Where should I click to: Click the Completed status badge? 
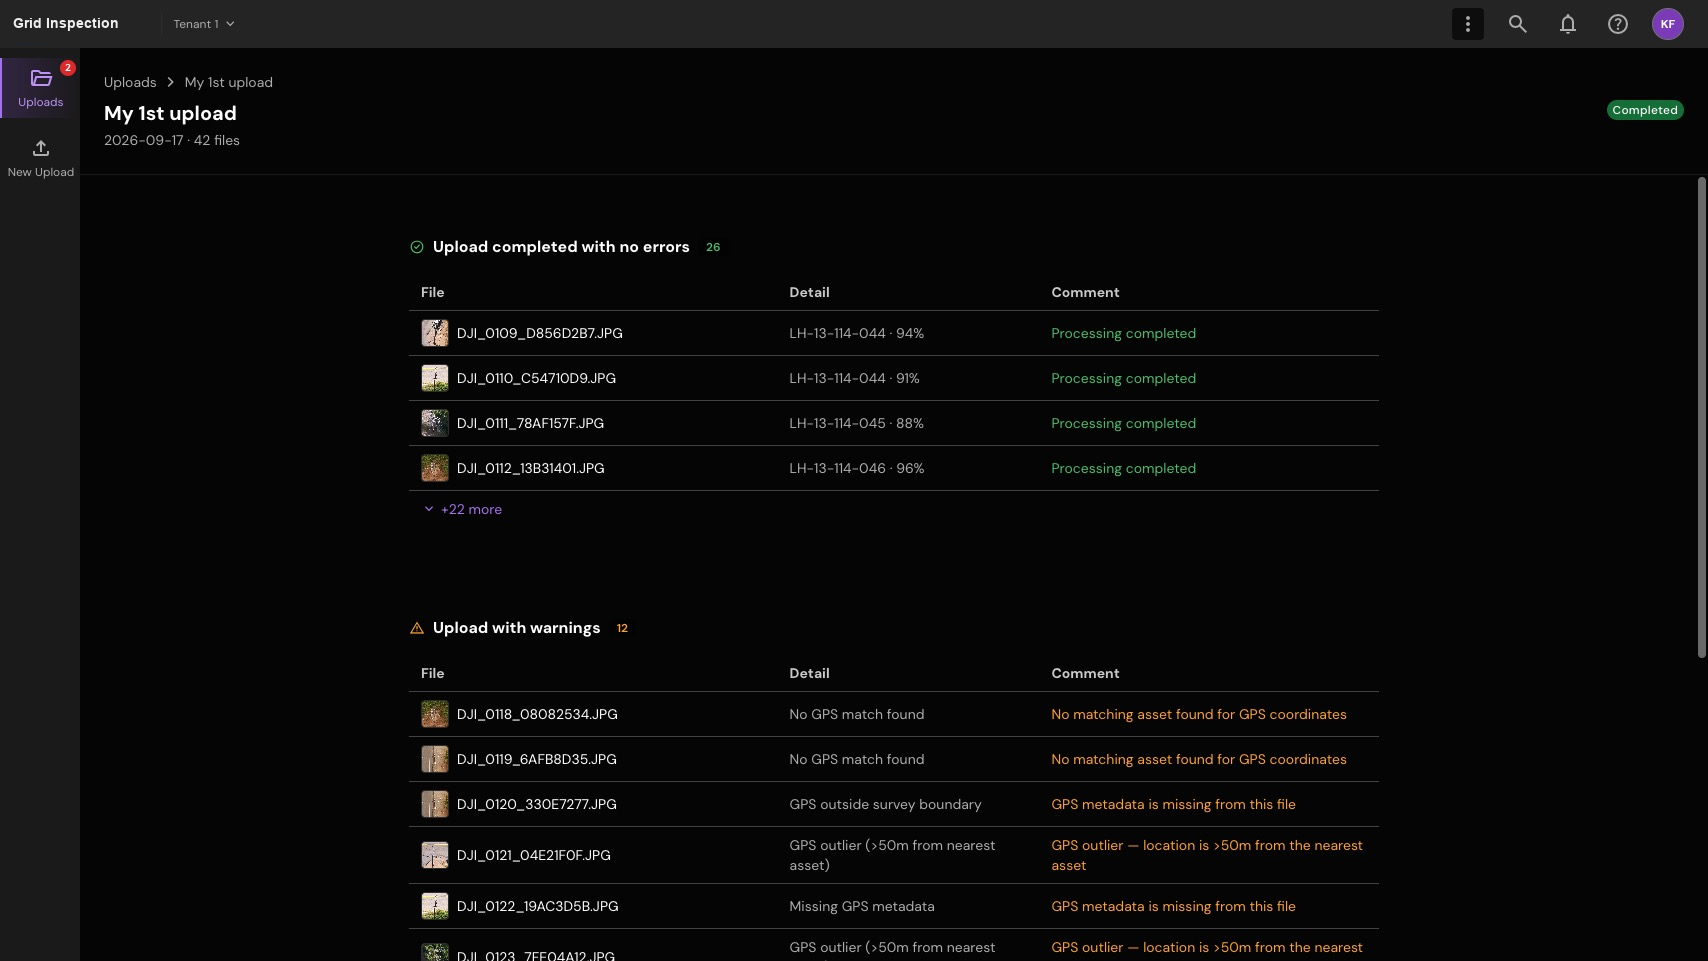pyautogui.click(x=1645, y=110)
